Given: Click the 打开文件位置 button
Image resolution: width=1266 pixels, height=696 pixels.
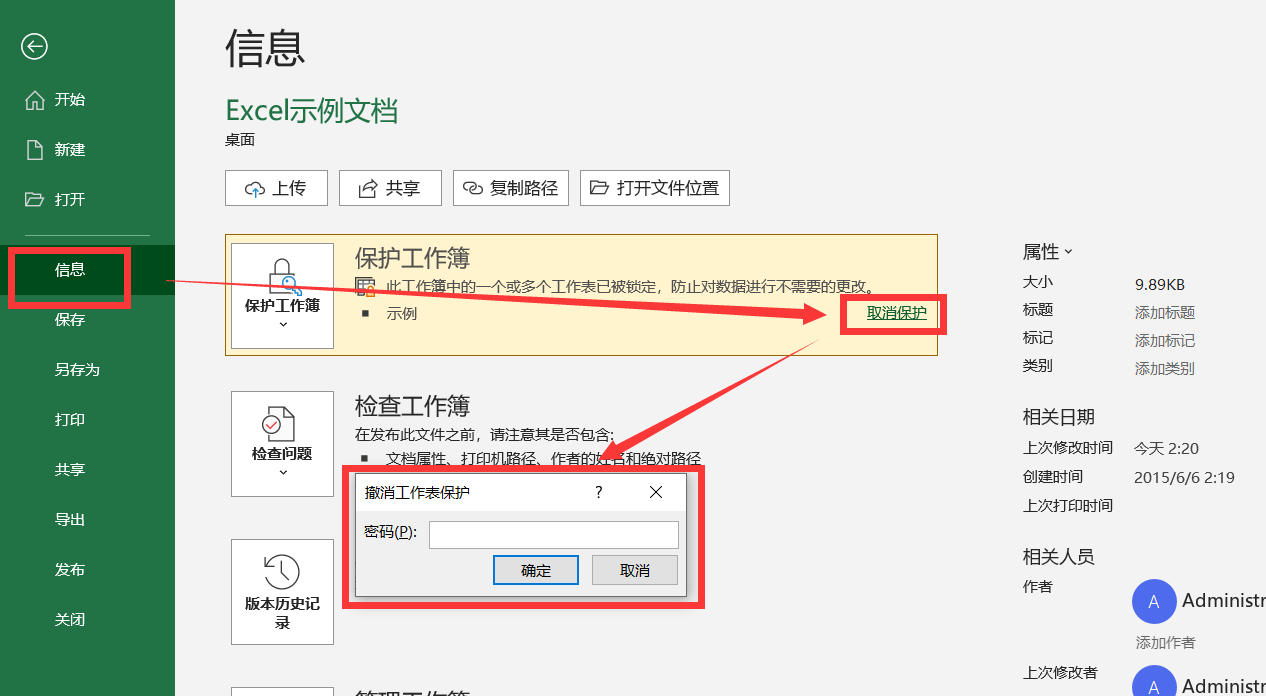Looking at the screenshot, I should coord(655,188).
